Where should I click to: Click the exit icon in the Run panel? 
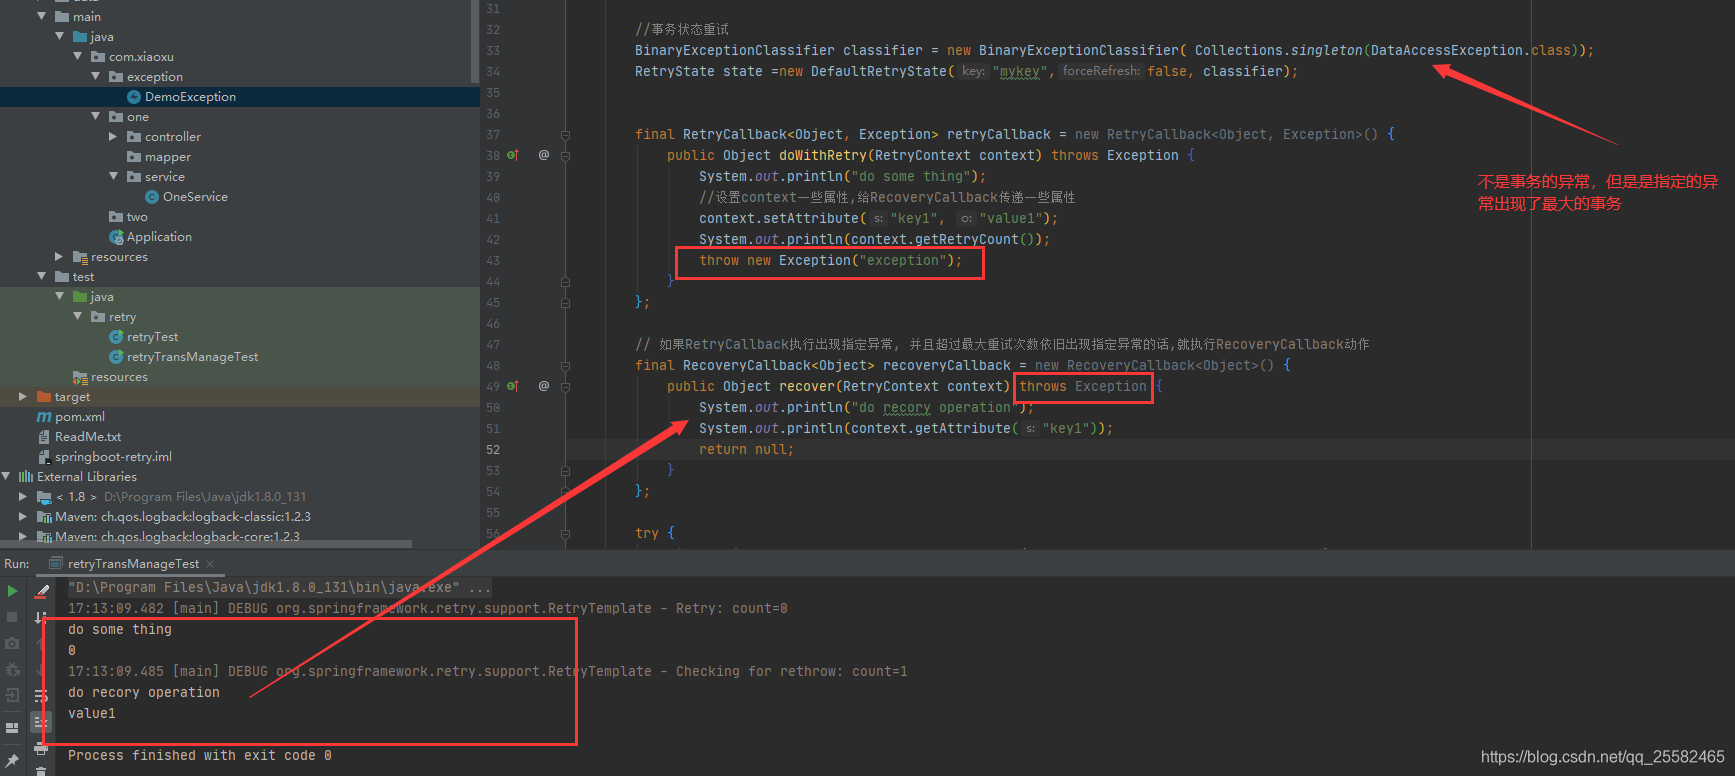click(x=12, y=694)
